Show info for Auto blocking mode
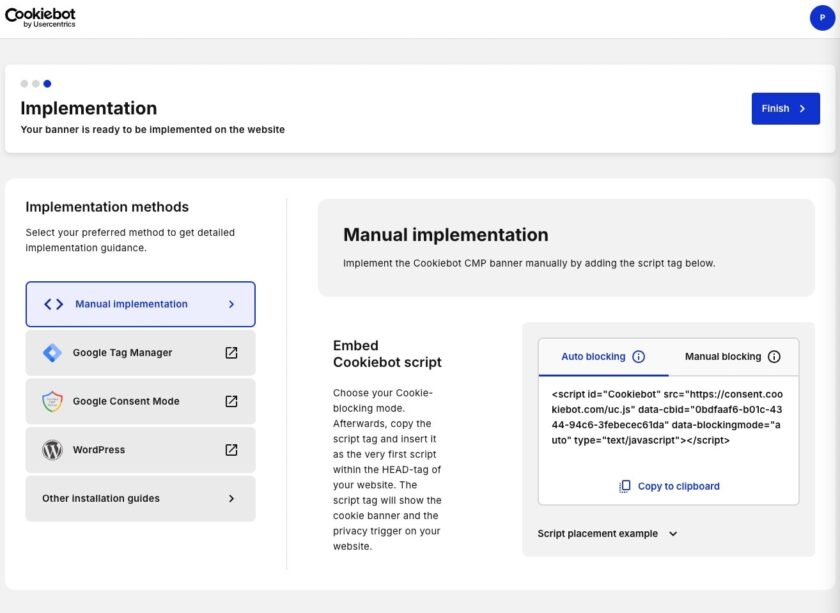Screen dimensions: 840x613 (638, 357)
